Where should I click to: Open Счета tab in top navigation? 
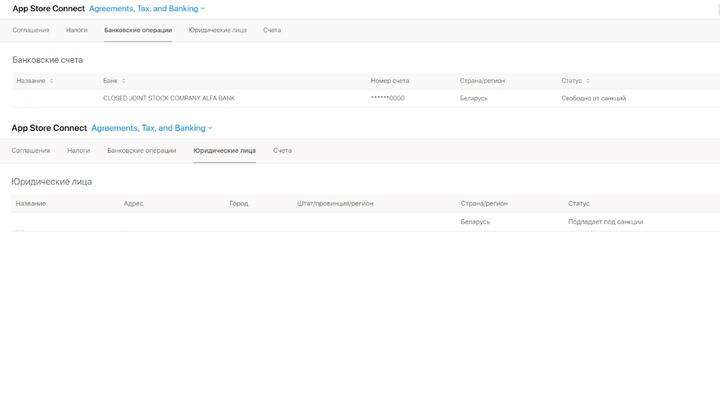click(272, 30)
